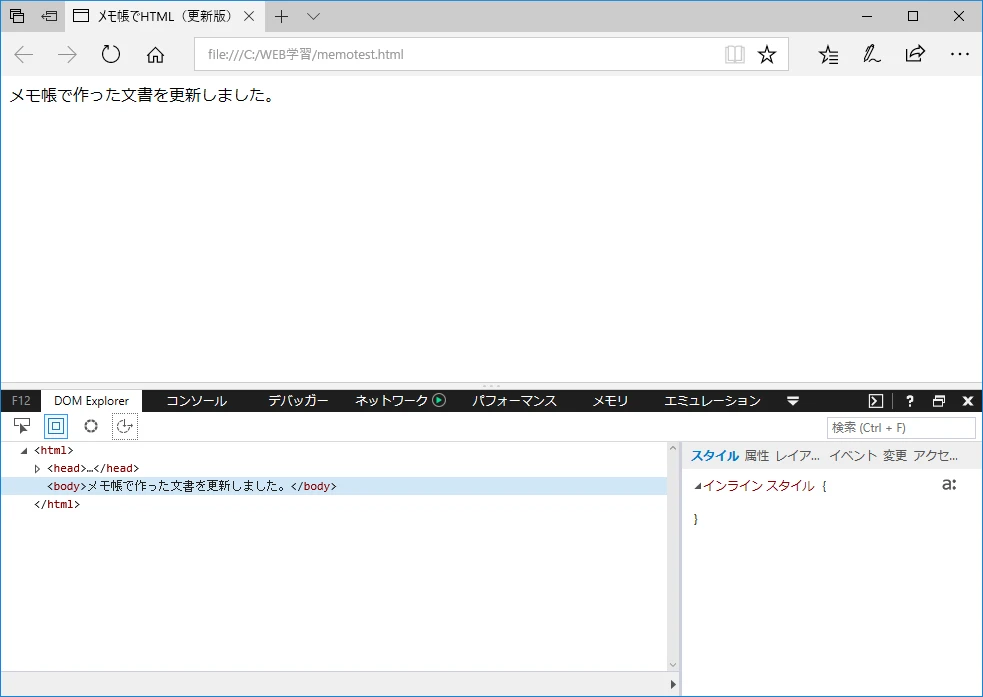Open the イベント pane tab
The height and width of the screenshot is (697, 983).
click(853, 456)
